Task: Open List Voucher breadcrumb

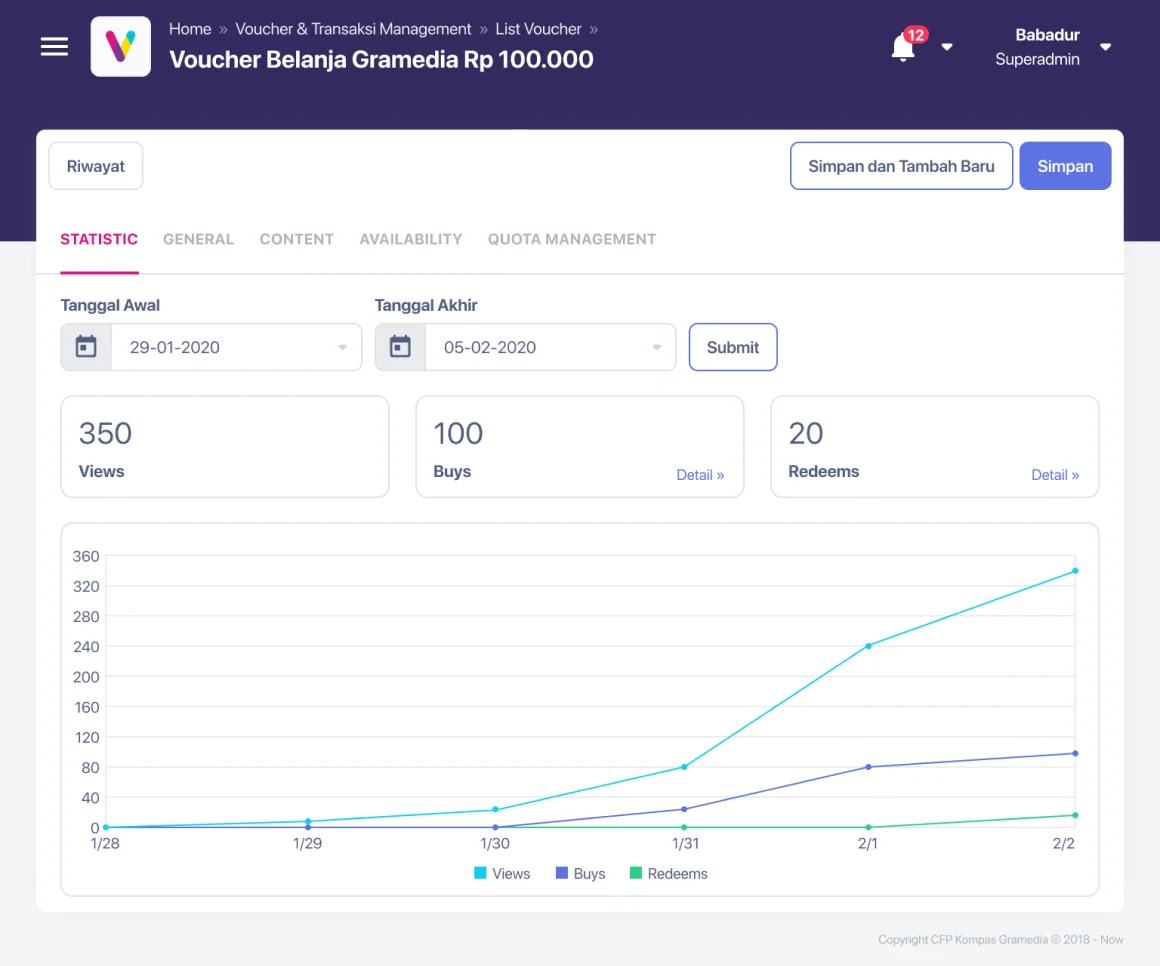Action: click(x=539, y=29)
